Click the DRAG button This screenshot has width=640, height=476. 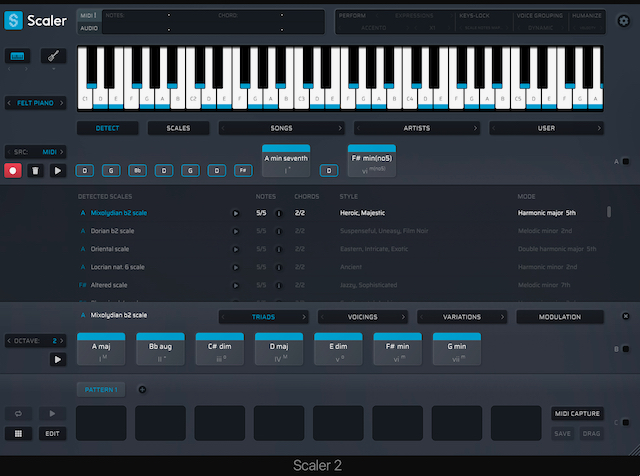click(x=591, y=434)
